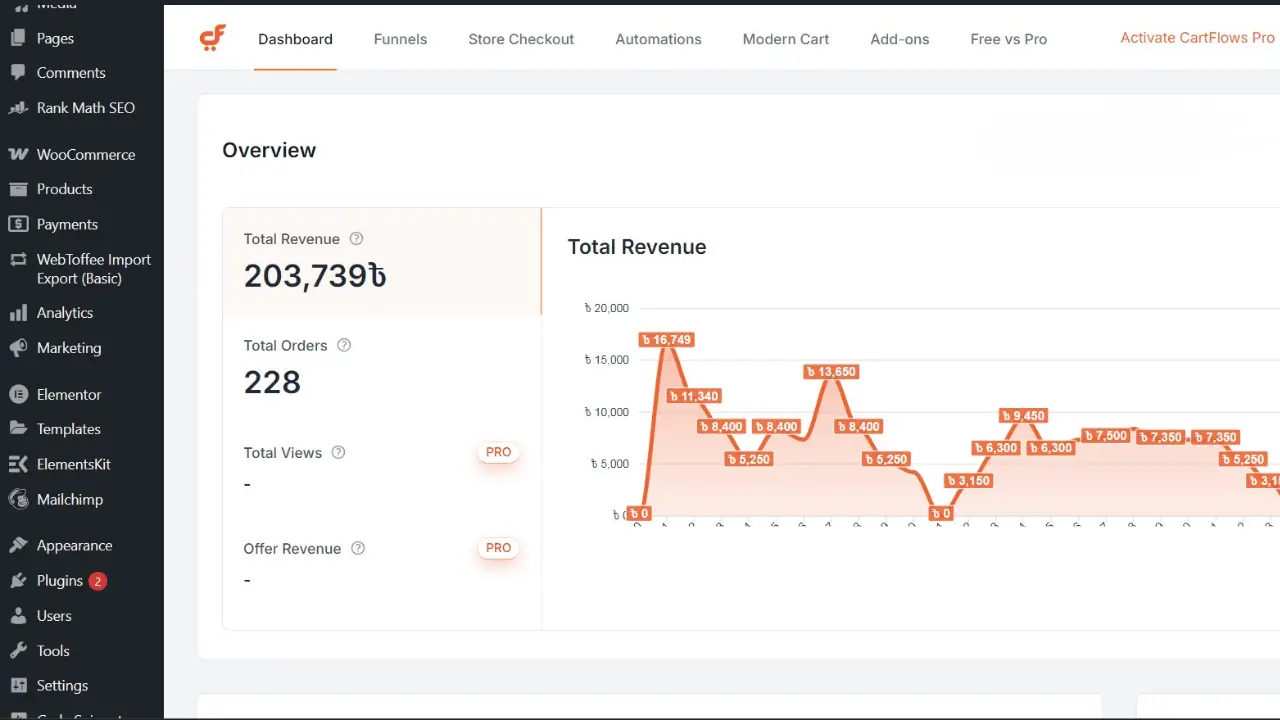Open Plugins menu with update badge

(x=60, y=581)
